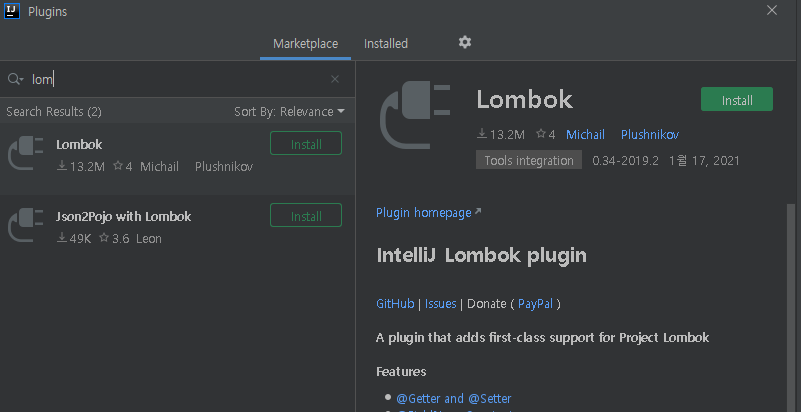Select the Lombok row title text
This screenshot has width=801, height=412.
click(79, 144)
